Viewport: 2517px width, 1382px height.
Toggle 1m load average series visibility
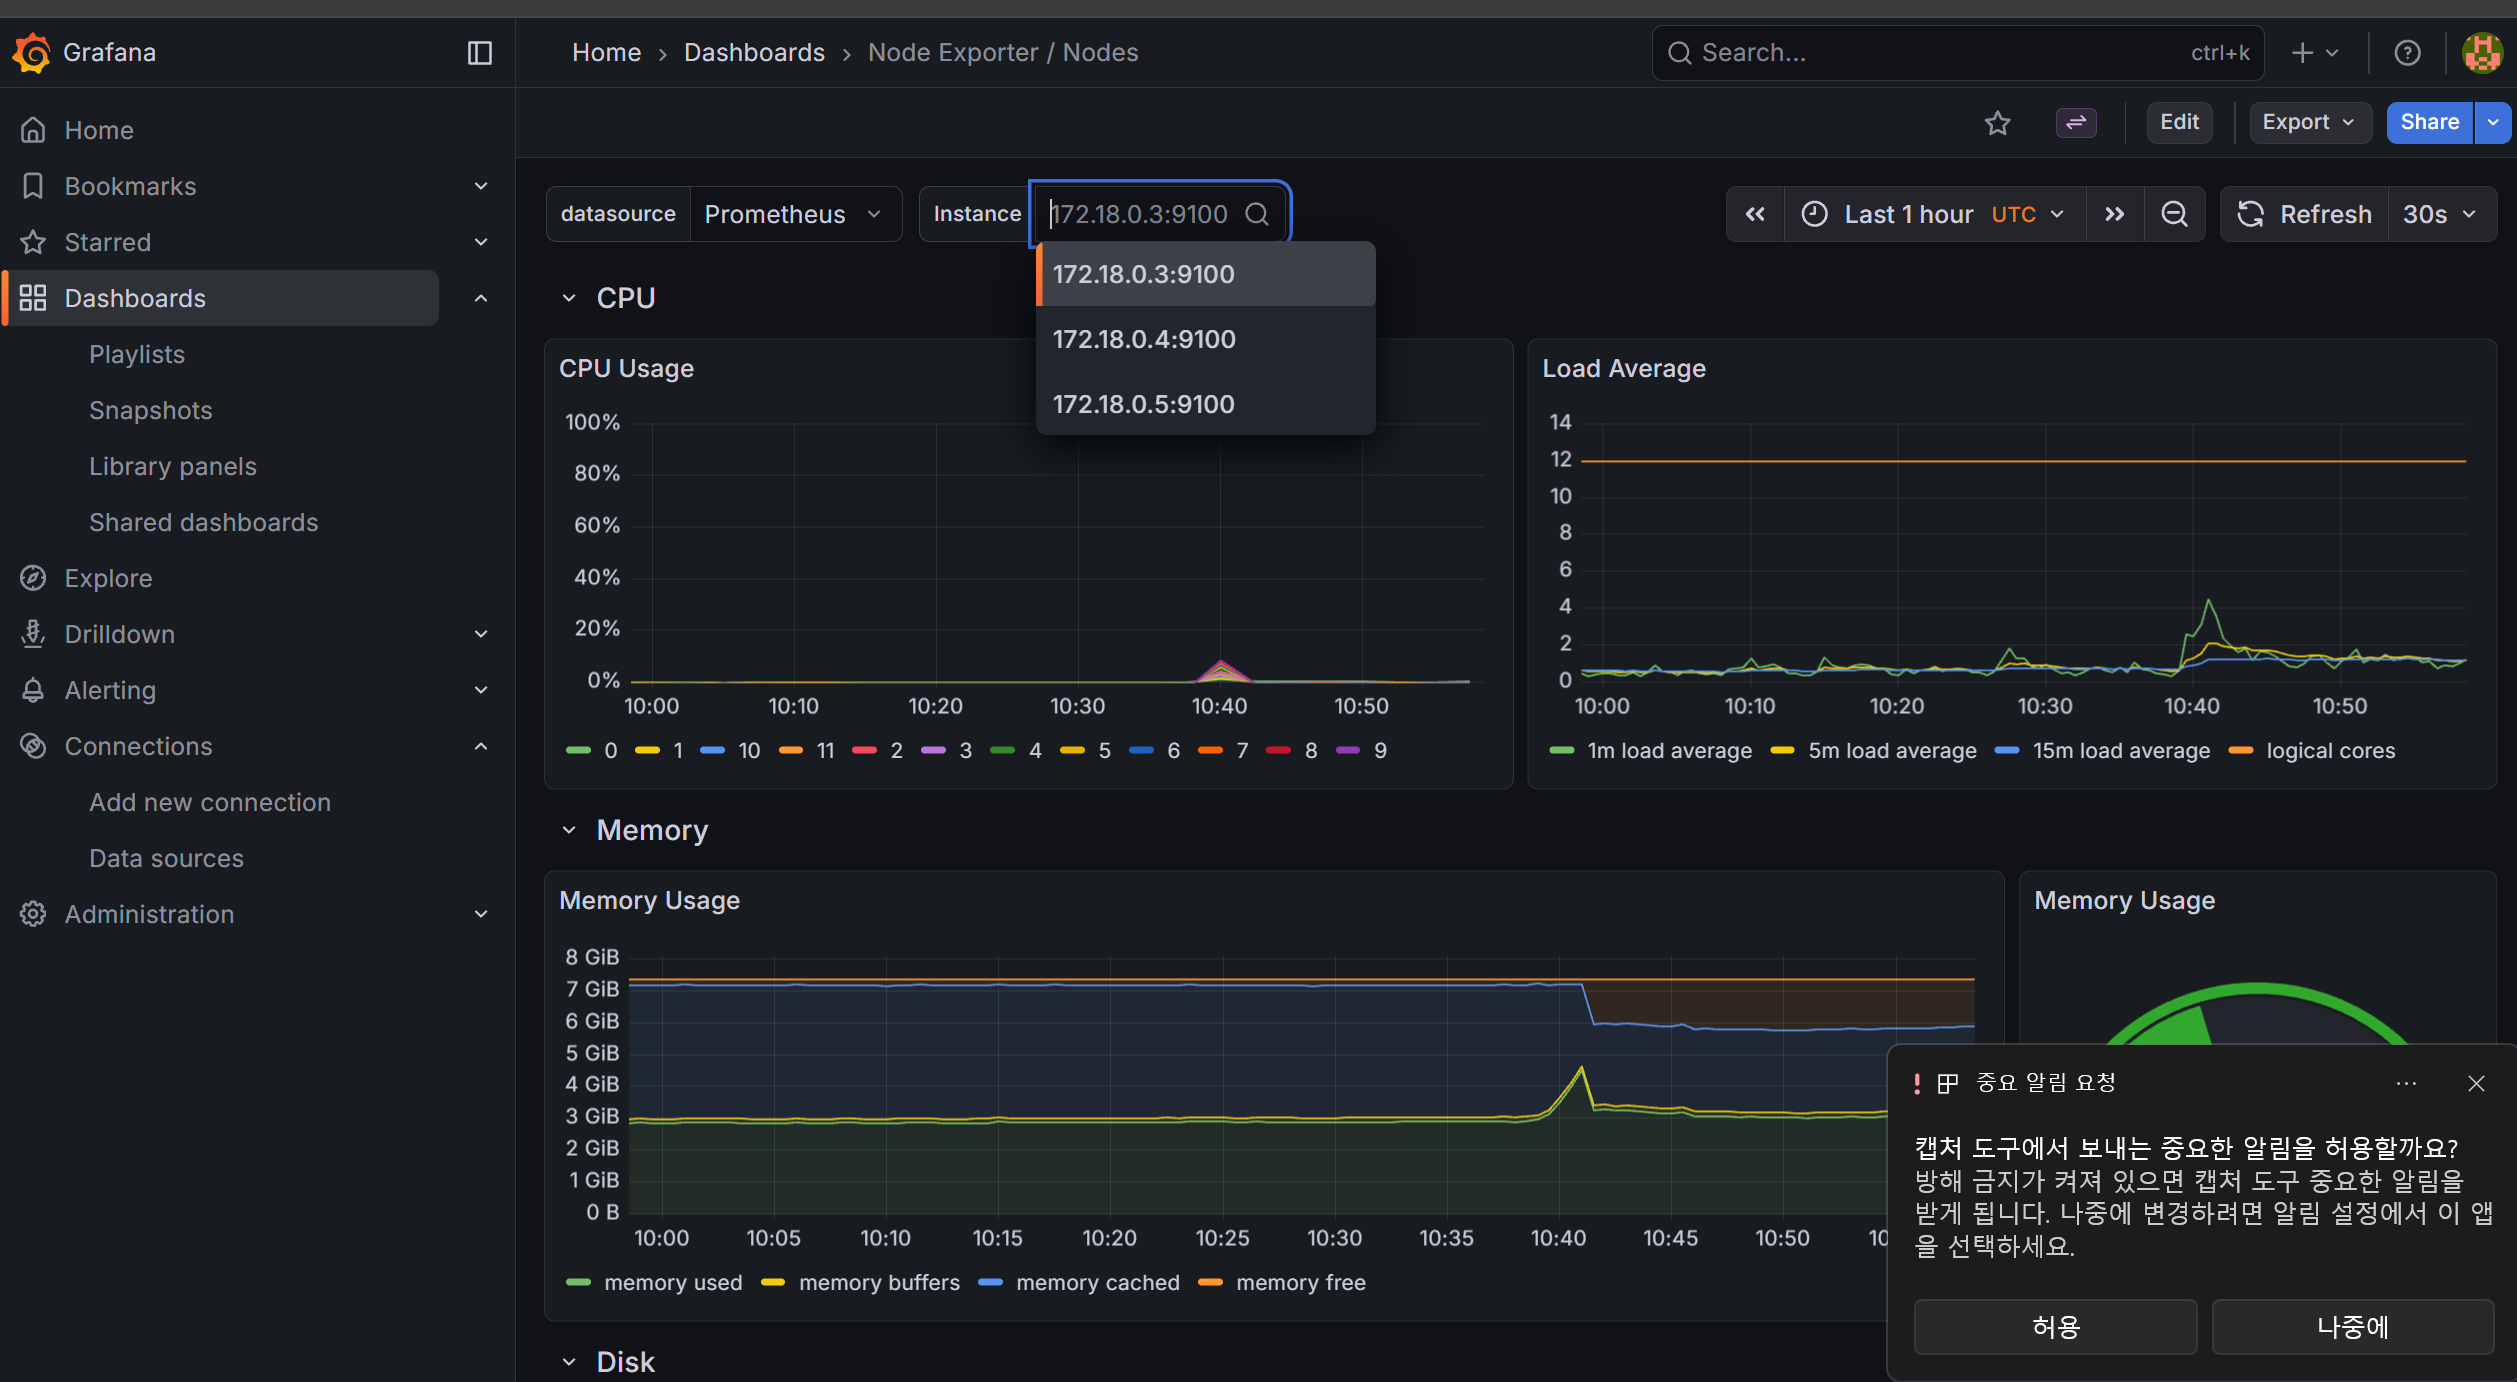click(1668, 751)
